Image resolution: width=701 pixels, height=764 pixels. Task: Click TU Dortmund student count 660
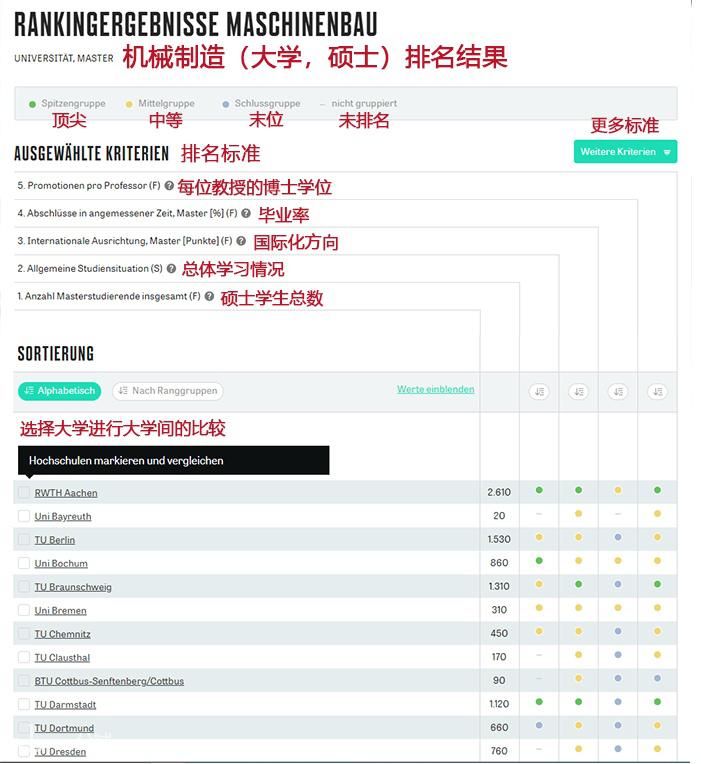click(x=499, y=727)
